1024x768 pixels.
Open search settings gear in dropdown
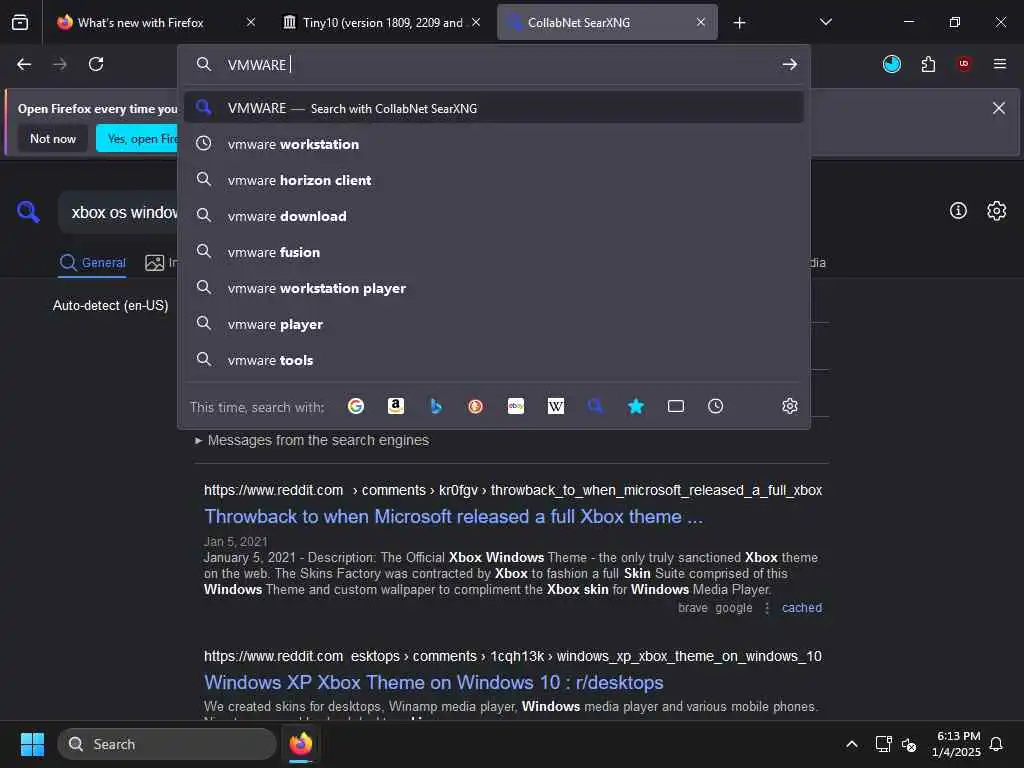click(790, 406)
